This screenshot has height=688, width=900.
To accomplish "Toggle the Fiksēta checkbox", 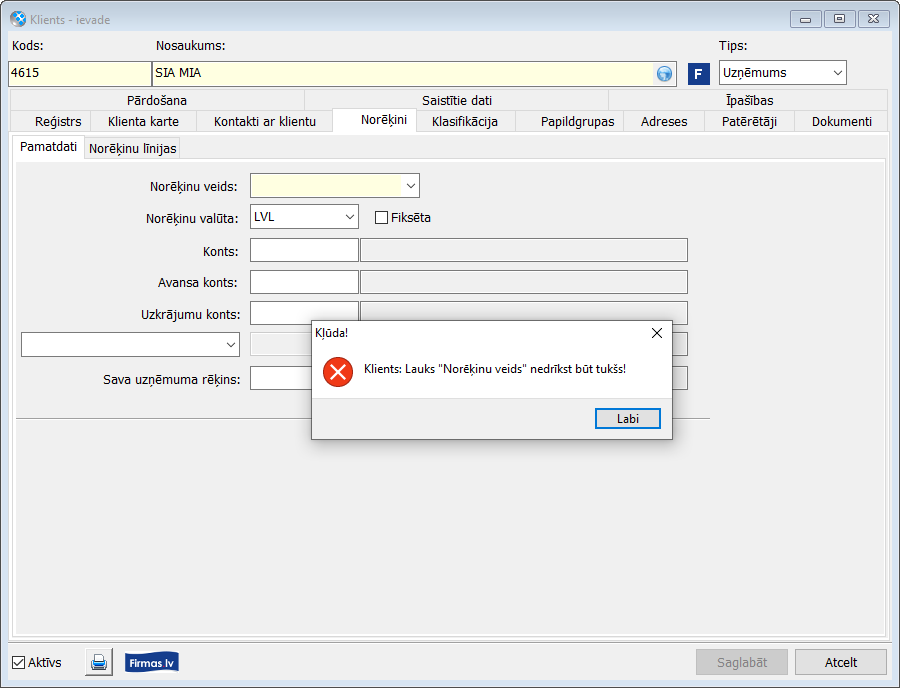I will 381,217.
